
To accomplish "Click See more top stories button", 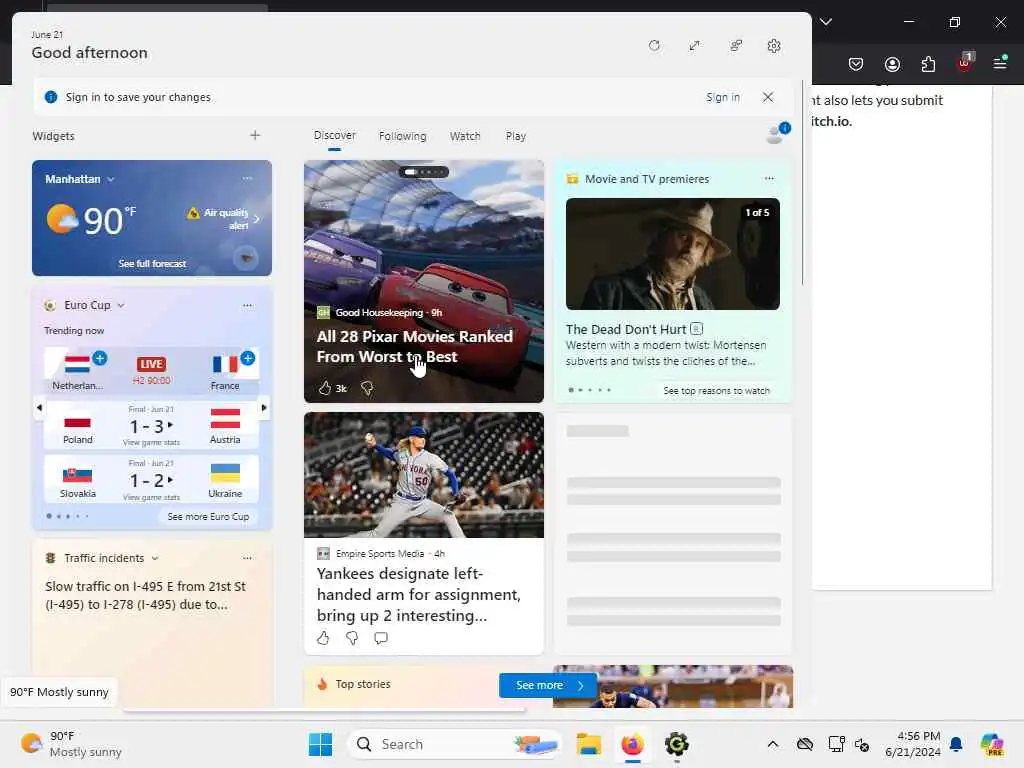I will point(548,685).
